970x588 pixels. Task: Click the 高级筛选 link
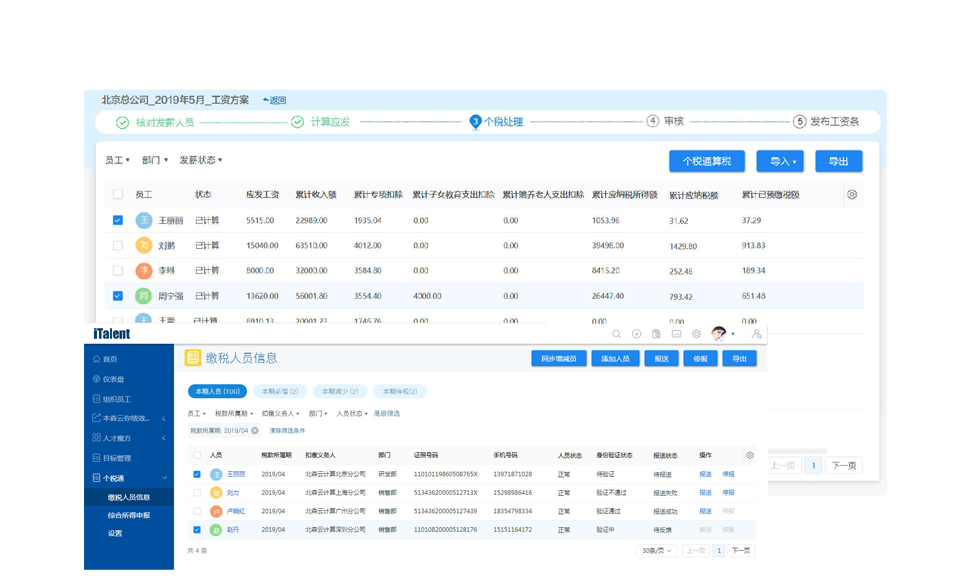[387, 413]
